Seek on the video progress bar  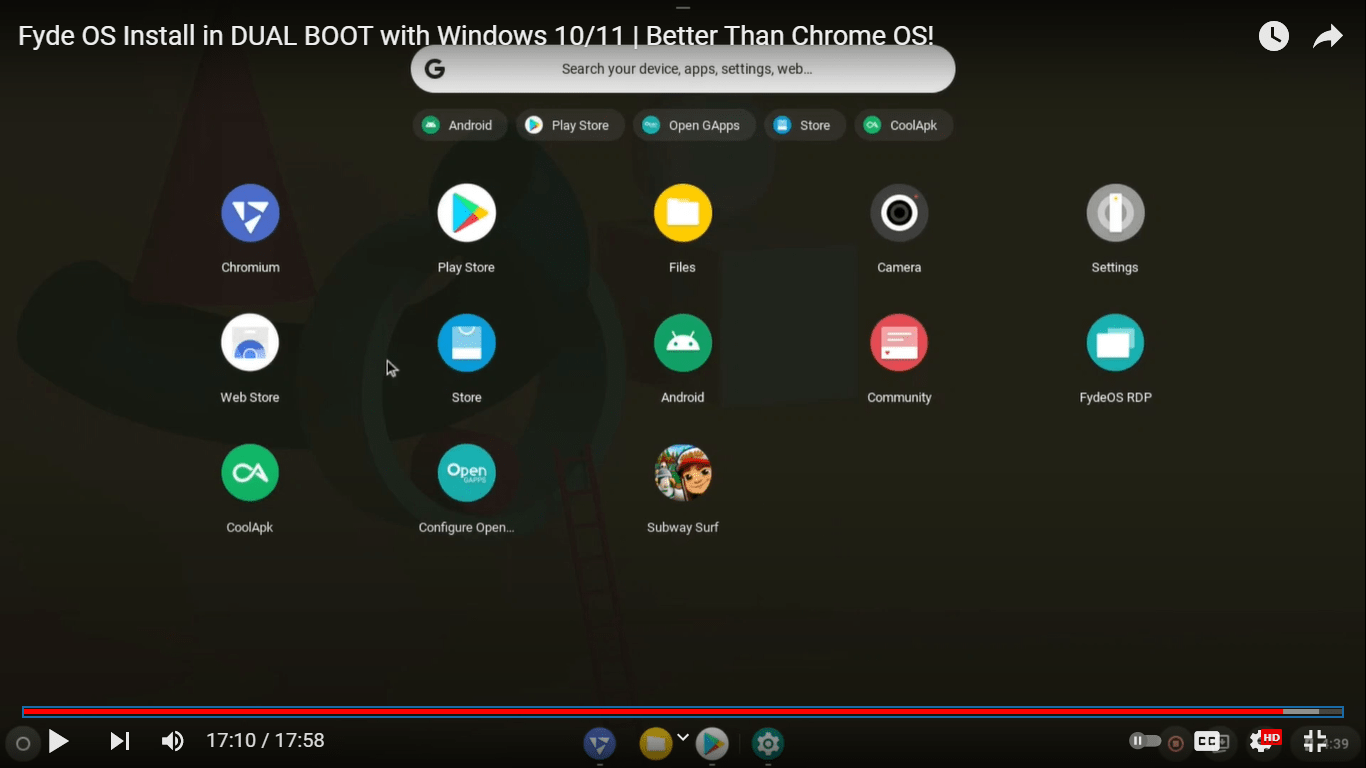pyautogui.click(x=683, y=712)
